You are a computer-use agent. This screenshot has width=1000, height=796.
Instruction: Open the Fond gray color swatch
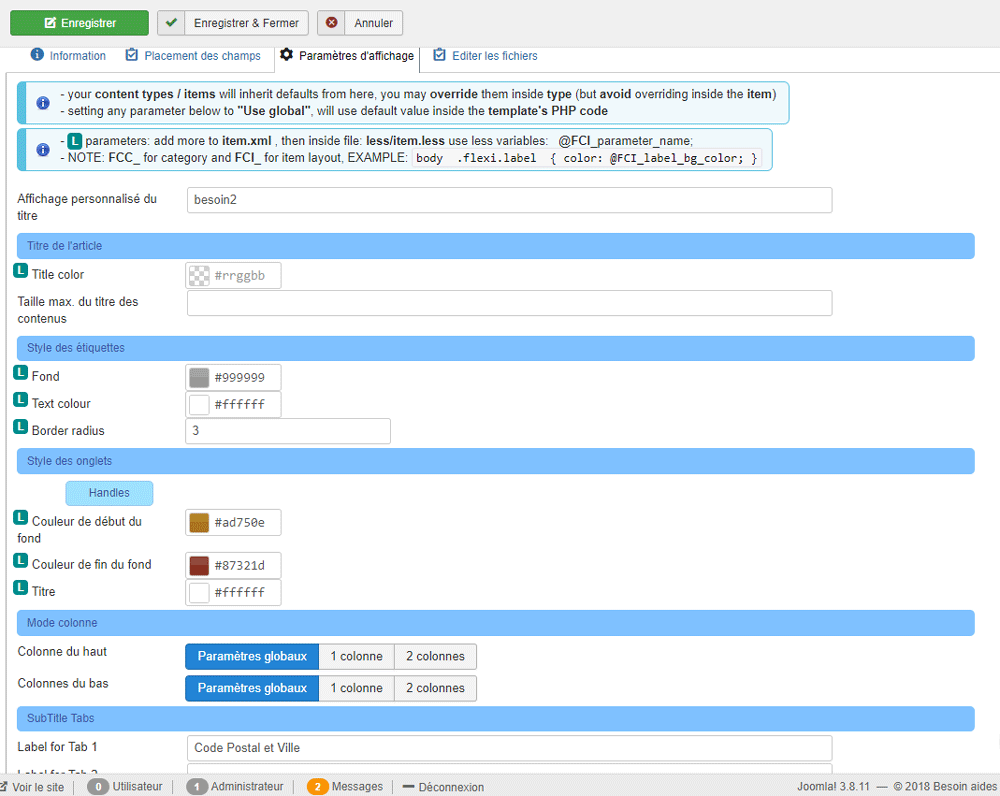[x=199, y=378]
